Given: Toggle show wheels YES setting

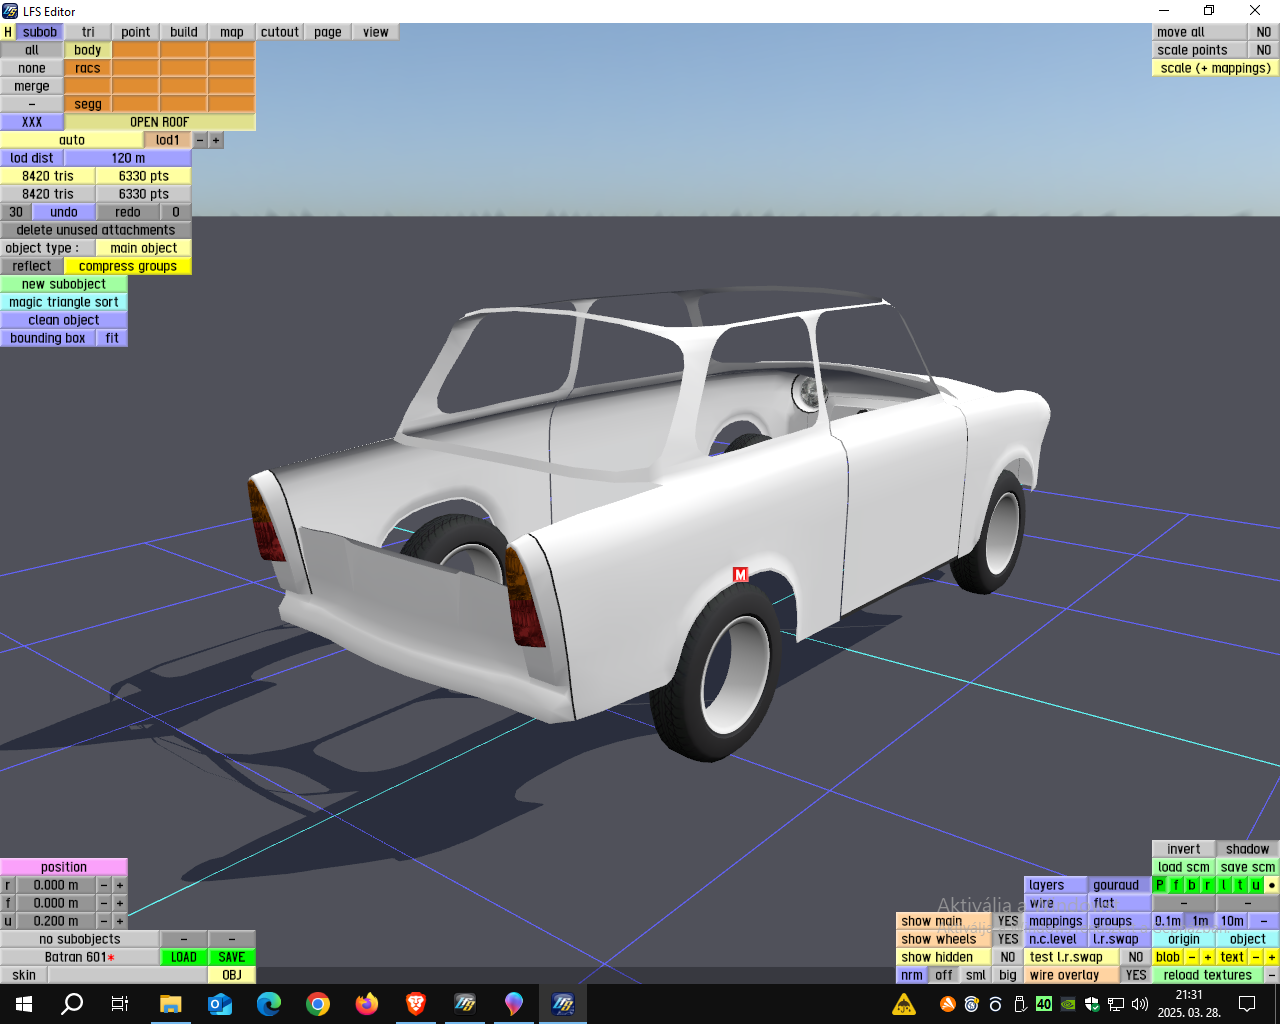Looking at the screenshot, I should pos(1008,939).
